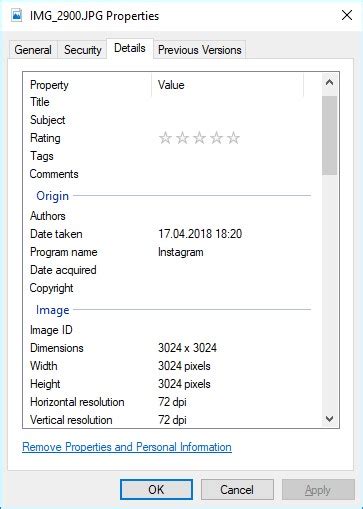Set rating to one star
This screenshot has width=363, height=509.
[165, 138]
